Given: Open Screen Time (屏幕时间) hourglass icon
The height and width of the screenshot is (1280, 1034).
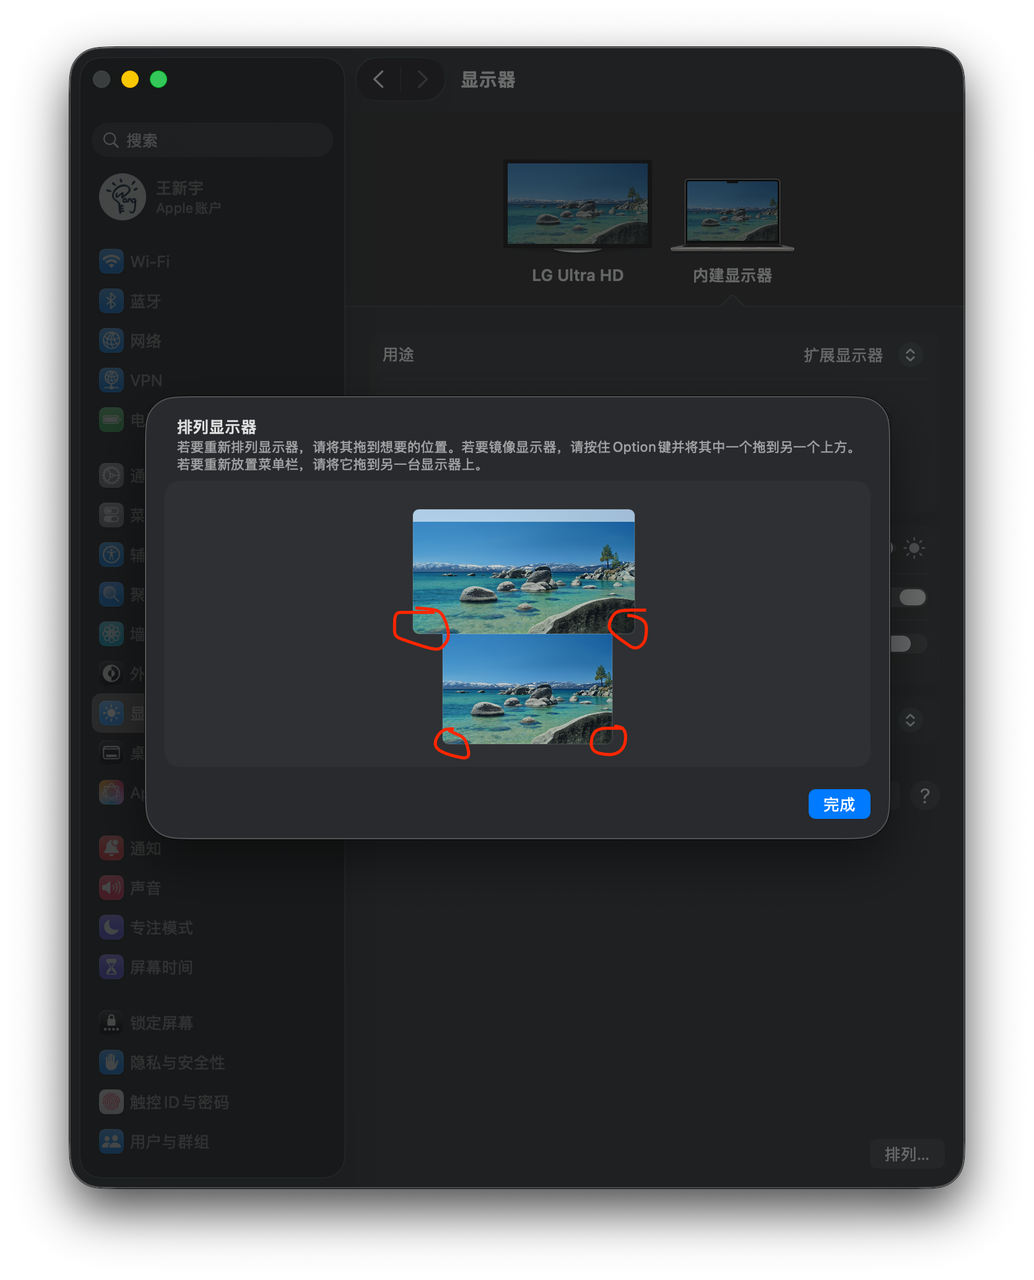Looking at the screenshot, I should tap(111, 967).
